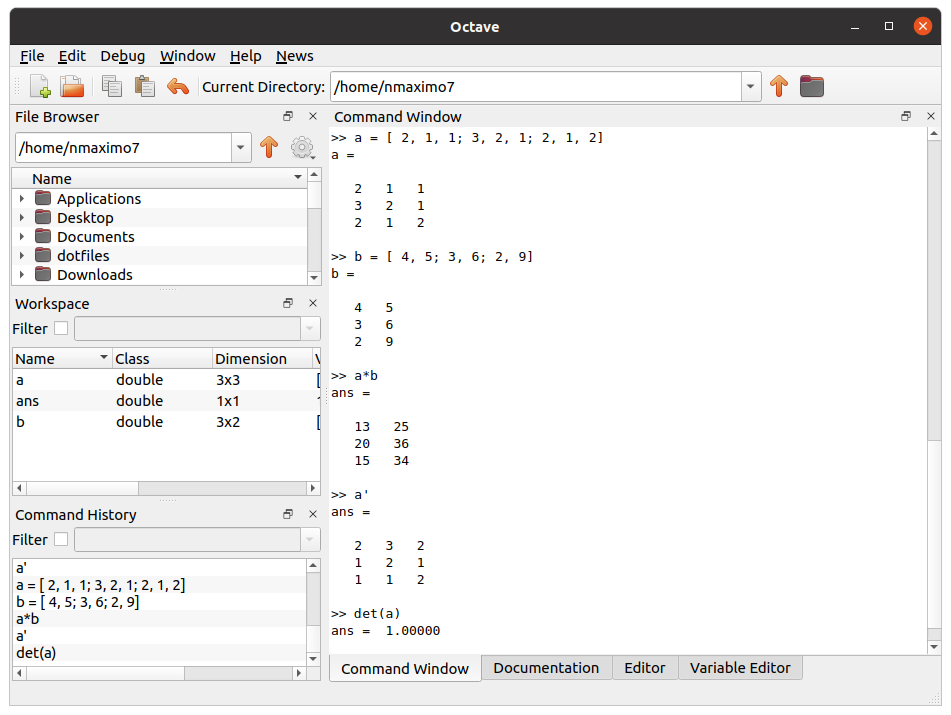951x715 pixels.
Task: Switch to the Documentation tab
Action: pos(546,667)
